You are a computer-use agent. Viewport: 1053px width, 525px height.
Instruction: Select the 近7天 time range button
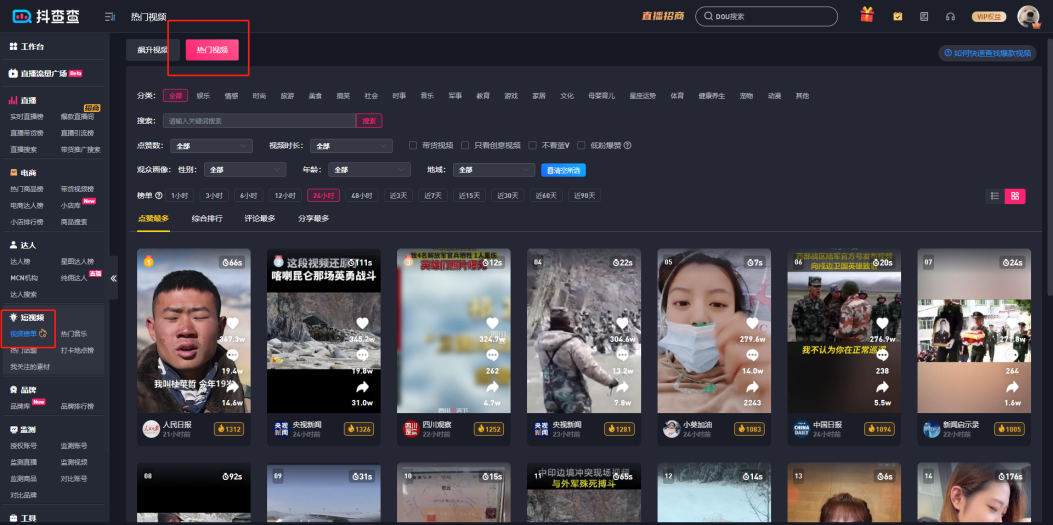point(432,196)
